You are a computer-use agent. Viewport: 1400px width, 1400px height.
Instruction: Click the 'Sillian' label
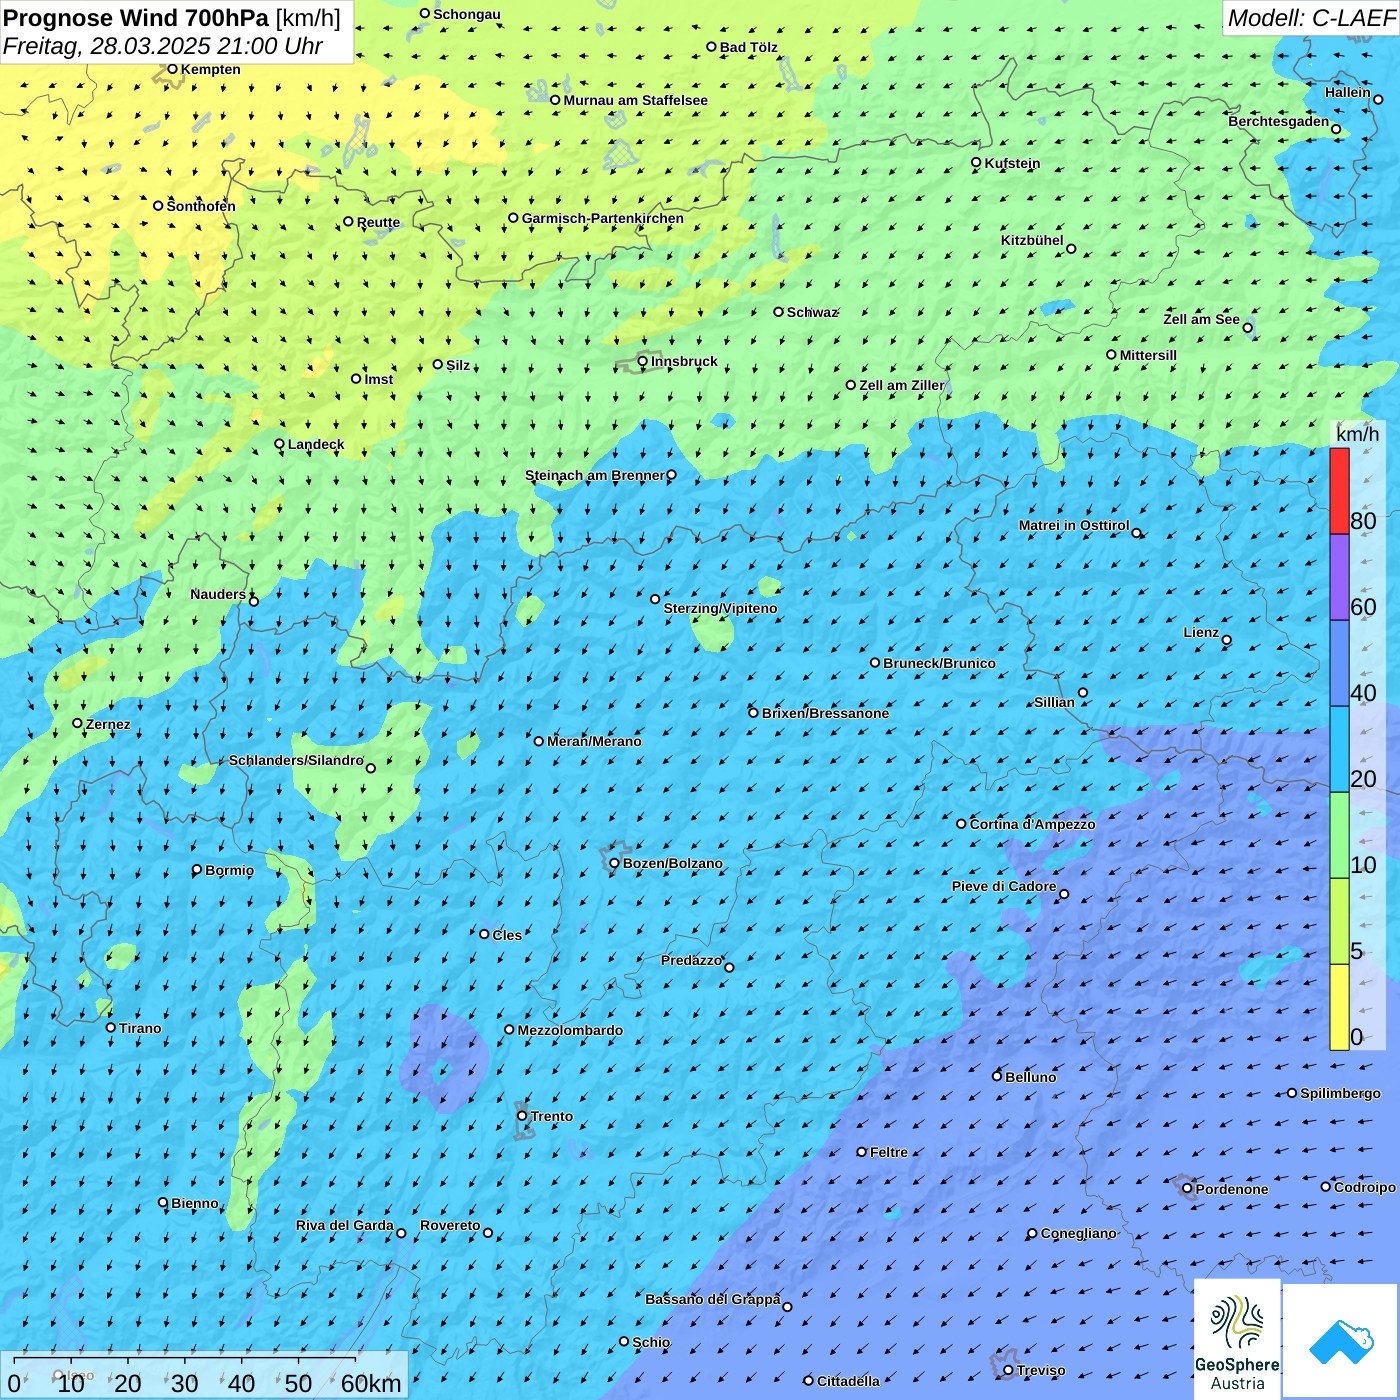[x=1054, y=702]
